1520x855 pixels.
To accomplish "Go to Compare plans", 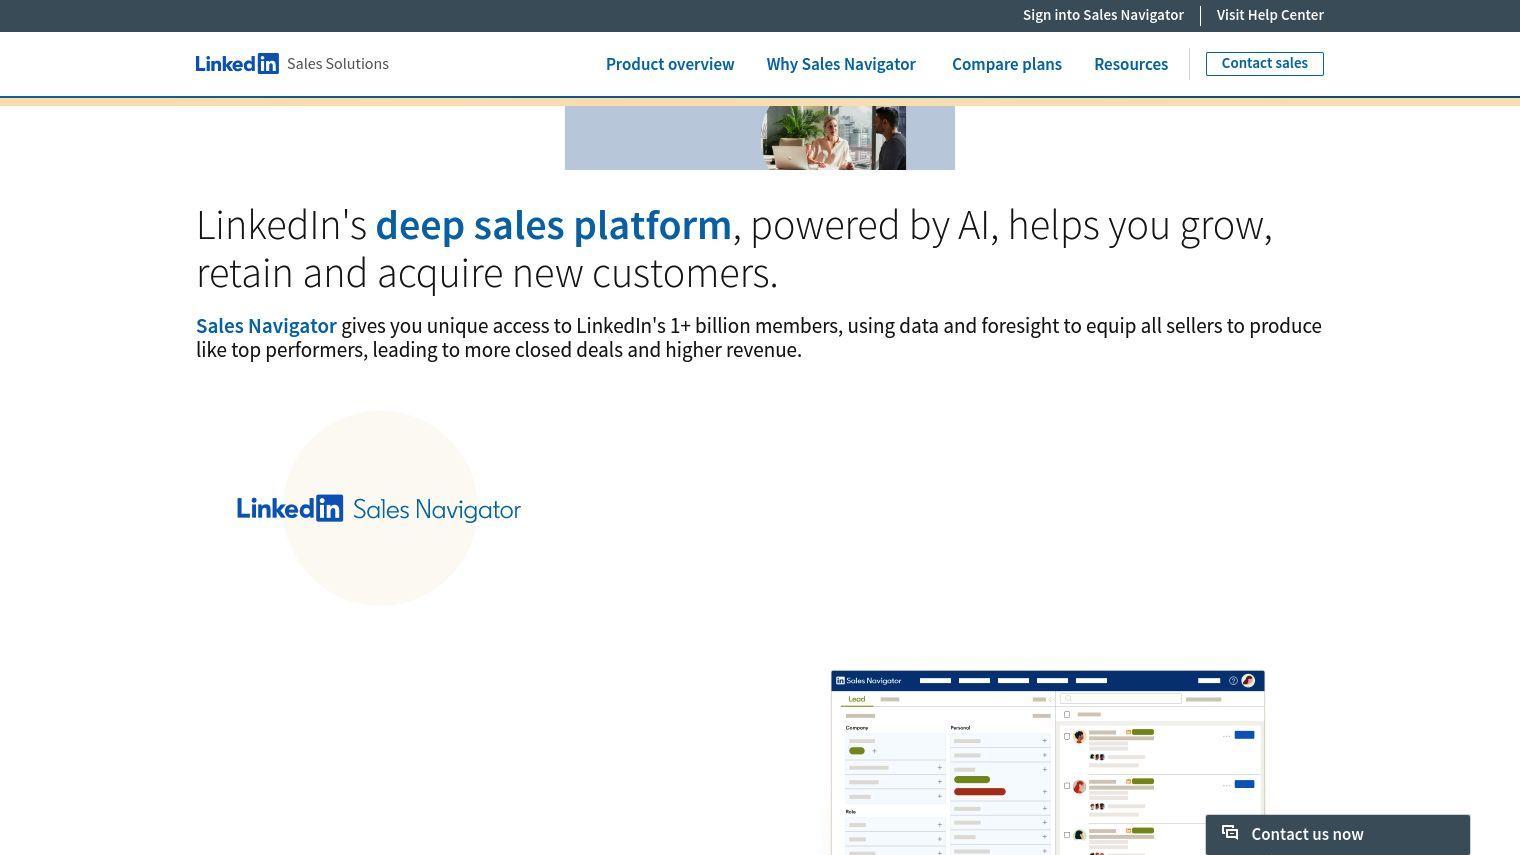I will [x=1007, y=64].
